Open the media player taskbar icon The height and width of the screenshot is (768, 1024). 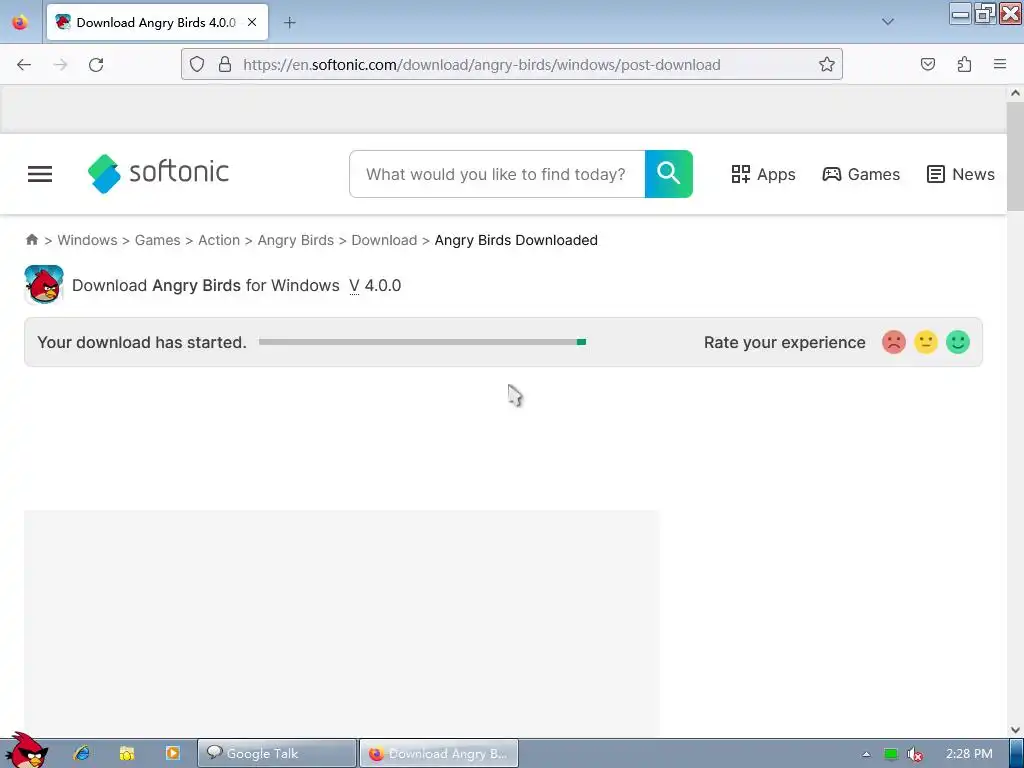172,753
